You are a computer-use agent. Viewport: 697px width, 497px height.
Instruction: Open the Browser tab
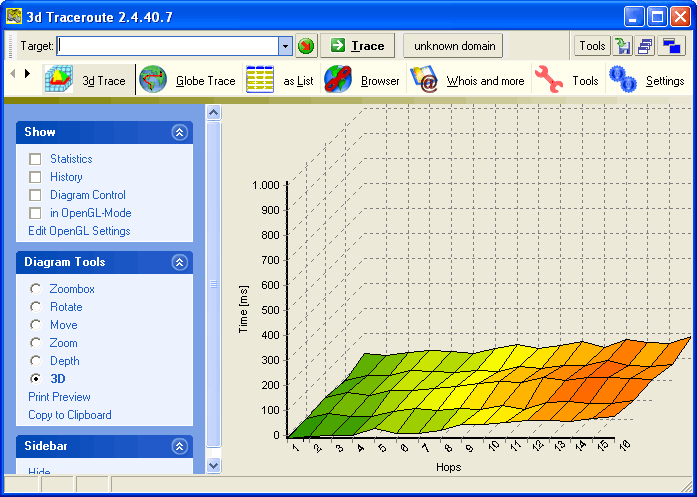(363, 80)
